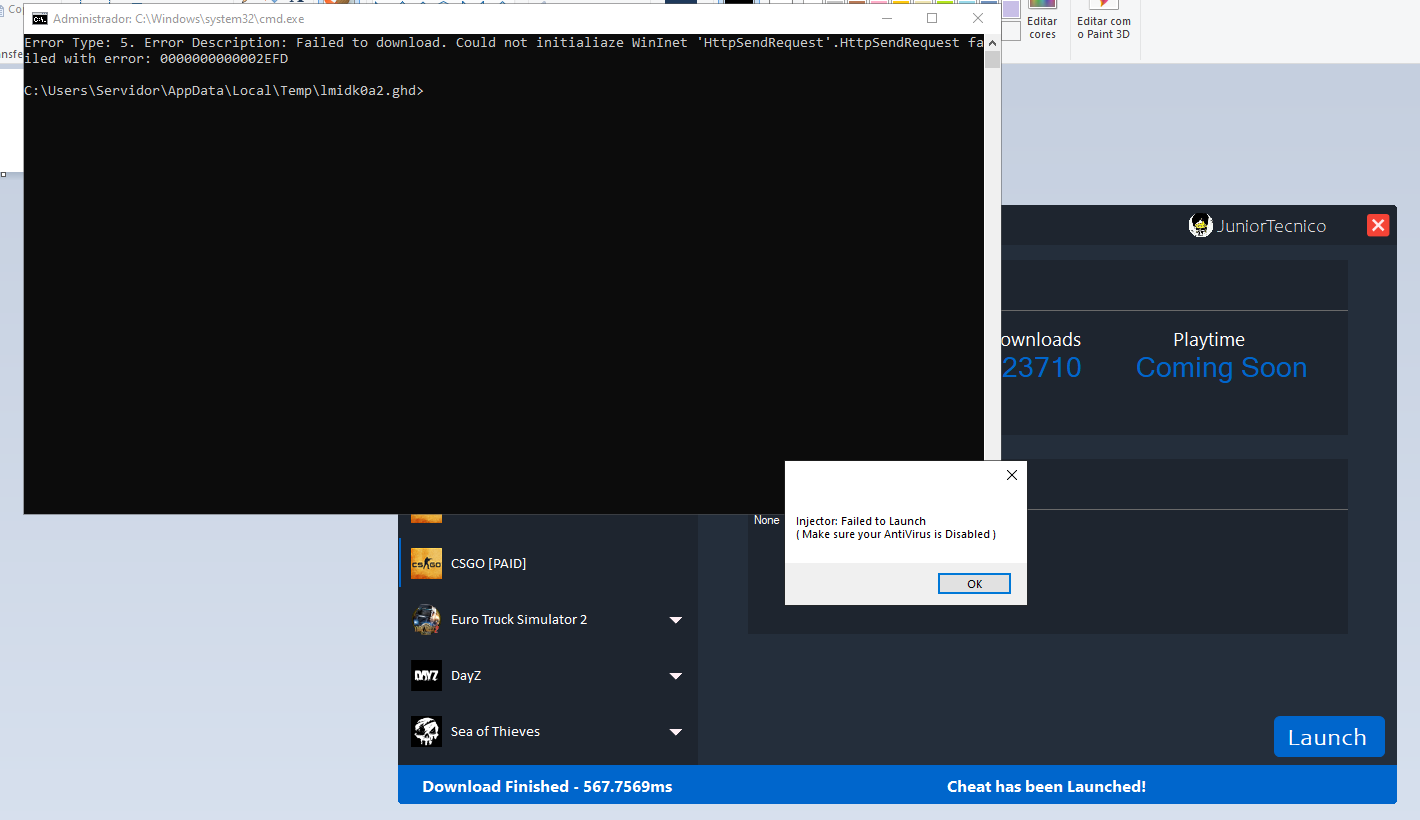Close the launcher with the red X

click(x=1378, y=226)
